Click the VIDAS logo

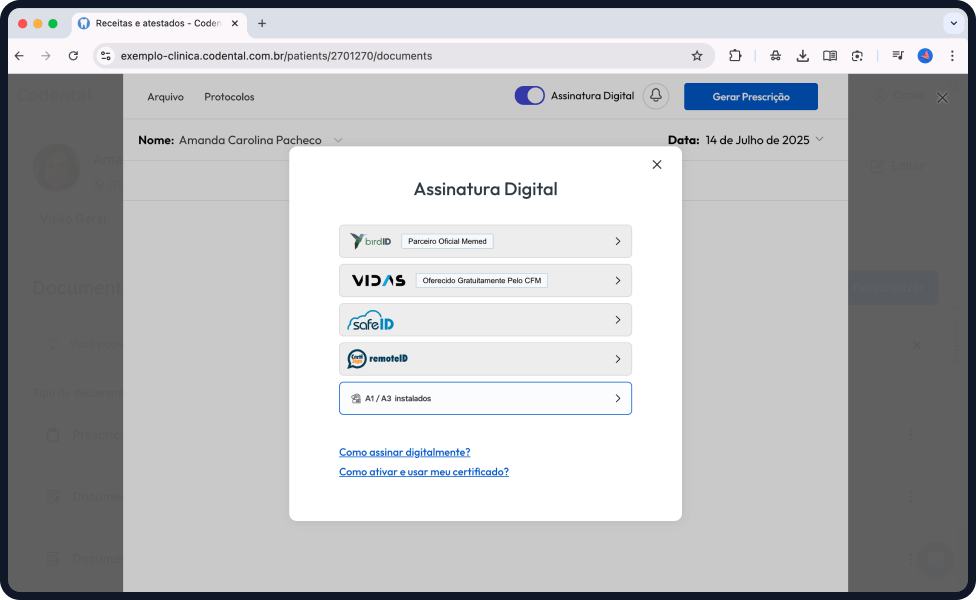point(378,281)
